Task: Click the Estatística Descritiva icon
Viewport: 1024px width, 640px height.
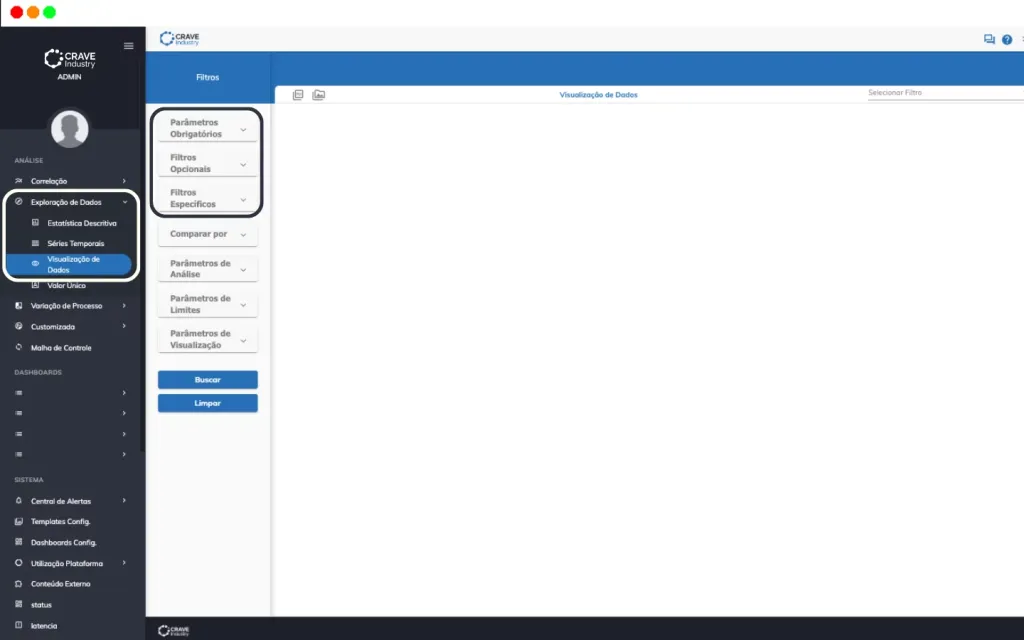Action: 35,223
